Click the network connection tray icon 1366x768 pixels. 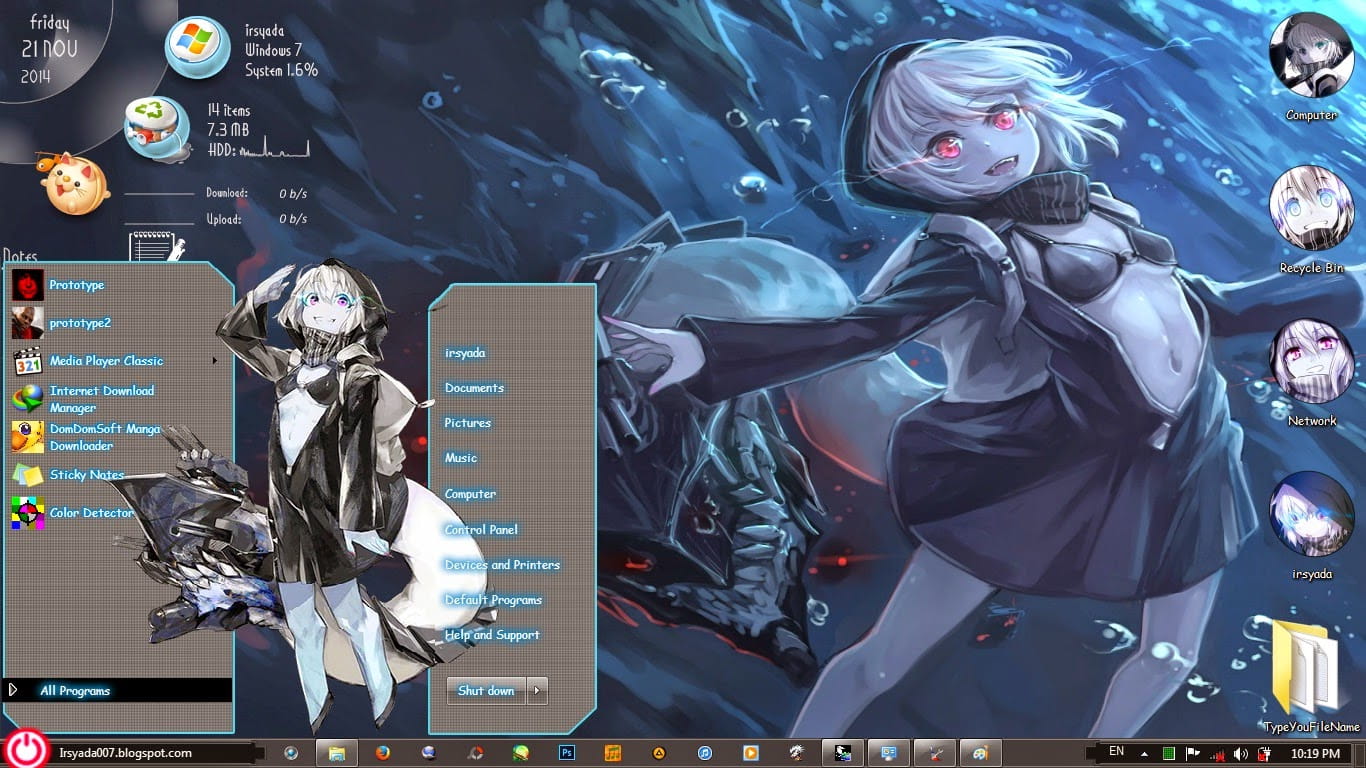[1219, 752]
